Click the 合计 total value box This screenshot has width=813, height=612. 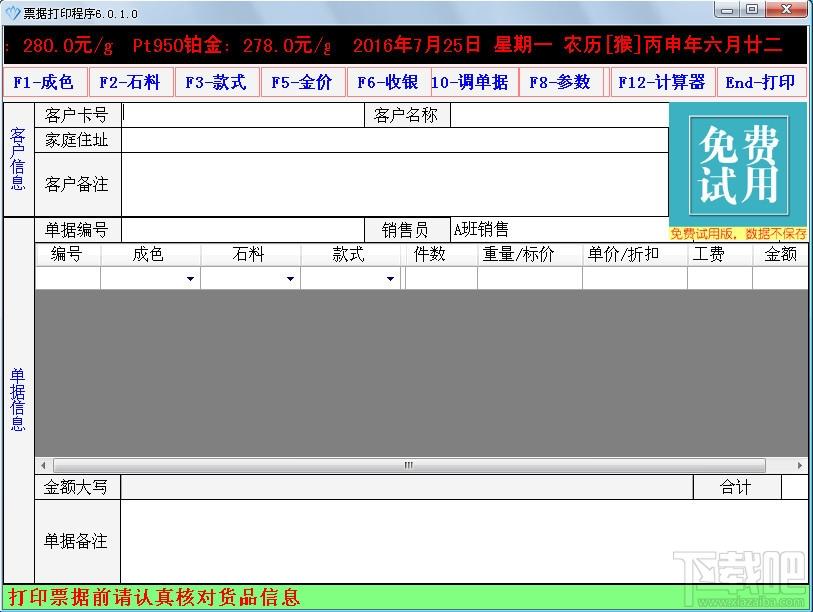795,487
